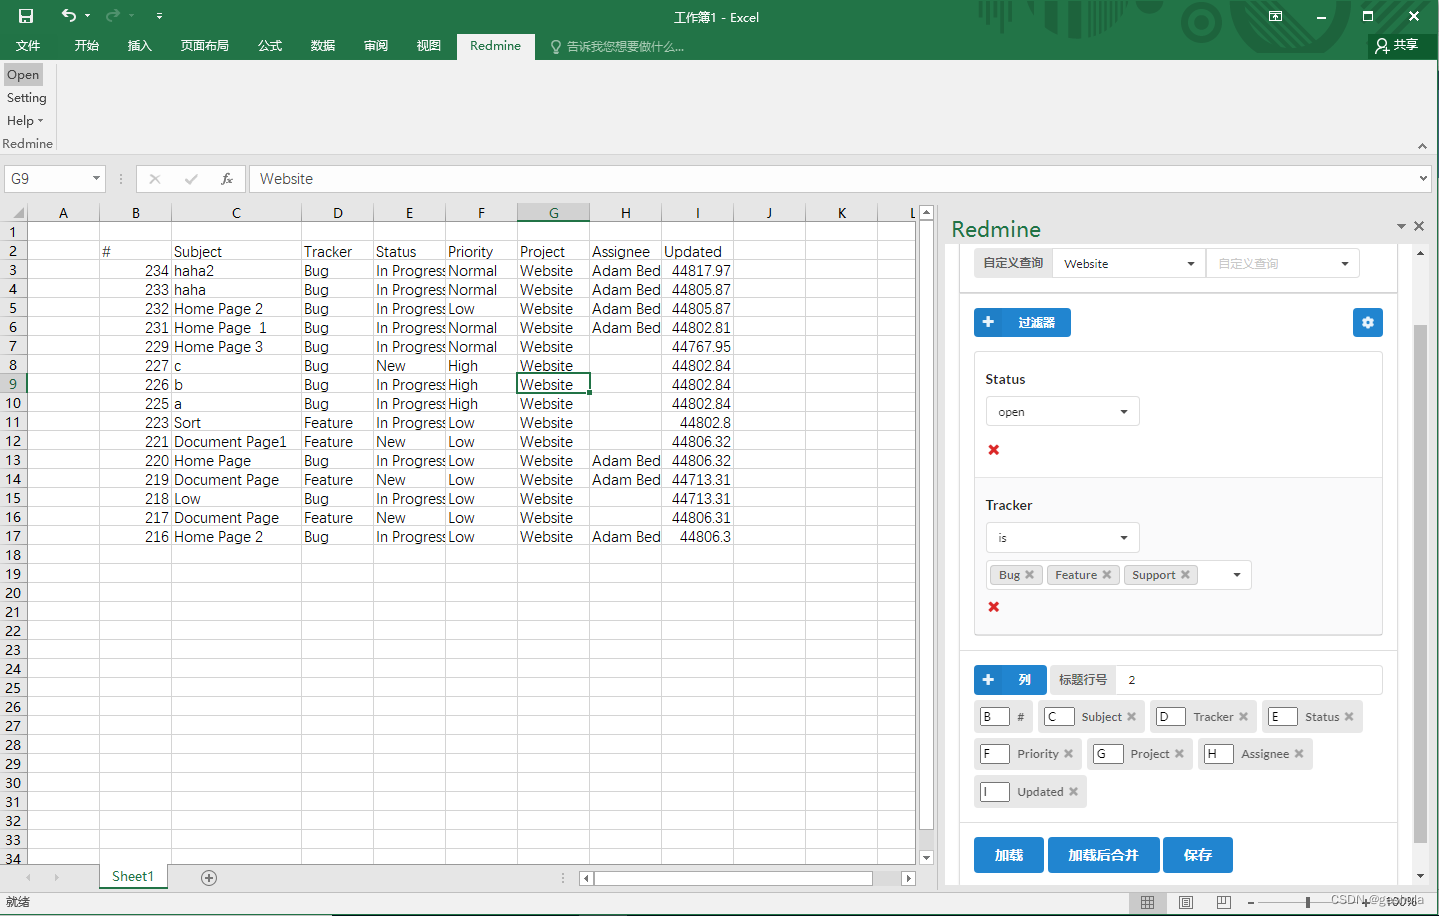
Task: Open the Name Box dropdown arrow
Action: coord(97,179)
